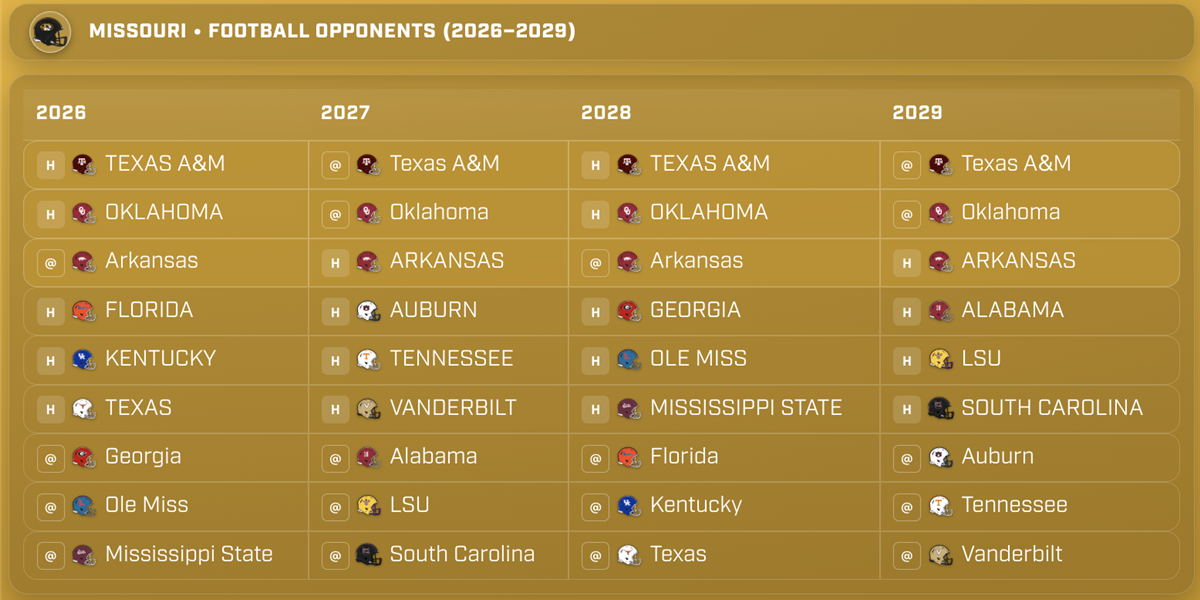Click the Auburn helmet icon in 2027
This screenshot has width=1200, height=600.
pyautogui.click(x=368, y=311)
